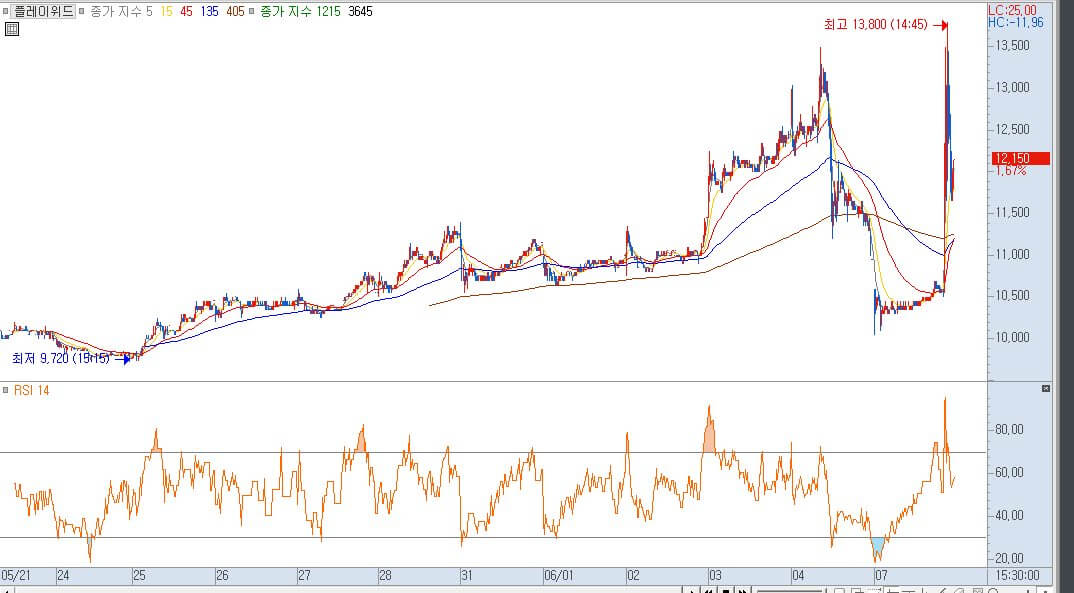
Task: Click the square marker before 플레이위드
Action: (6, 11)
